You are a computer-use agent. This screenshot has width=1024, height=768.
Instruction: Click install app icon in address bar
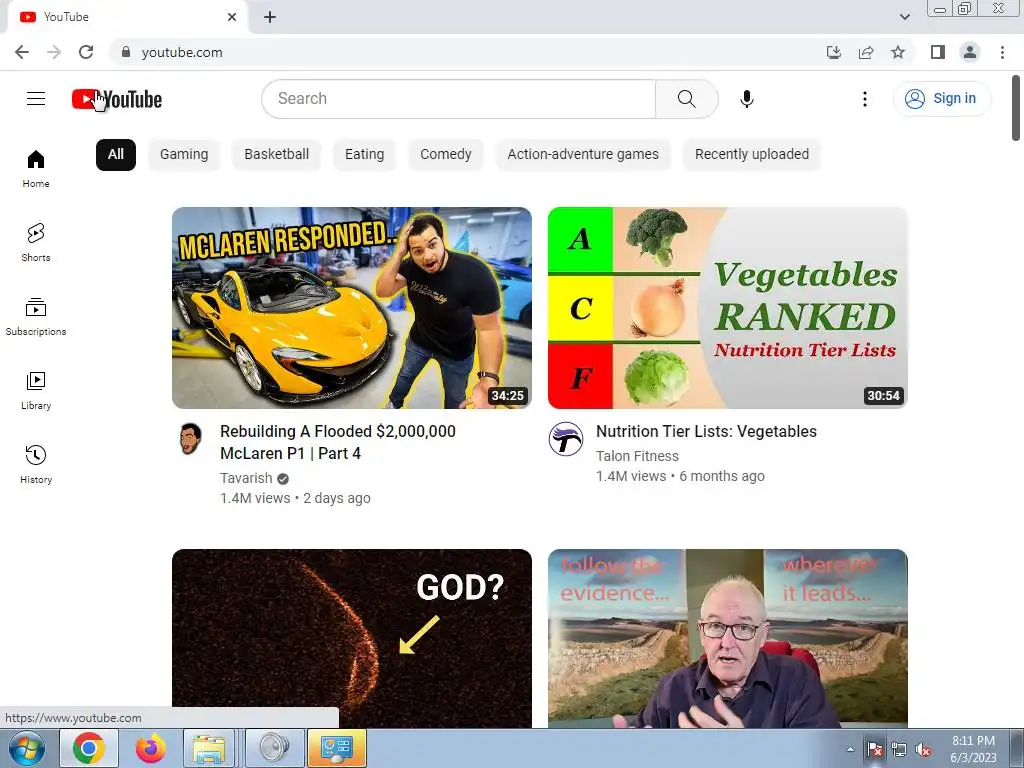[x=833, y=52]
